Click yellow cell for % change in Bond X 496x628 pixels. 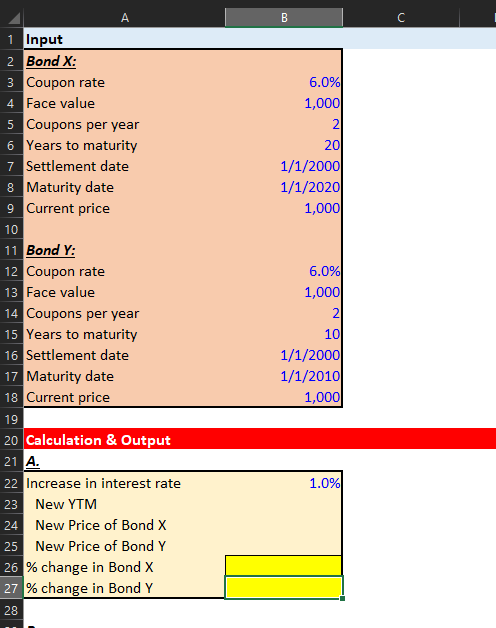coord(283,566)
